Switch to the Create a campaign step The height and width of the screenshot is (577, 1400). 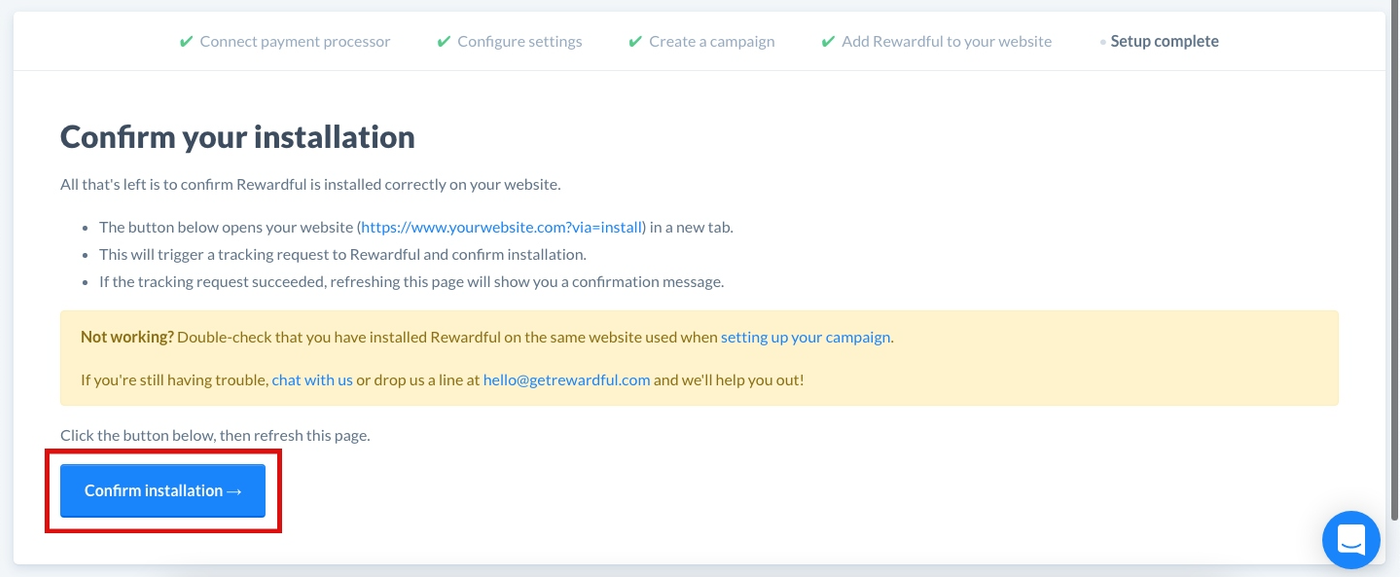(711, 42)
